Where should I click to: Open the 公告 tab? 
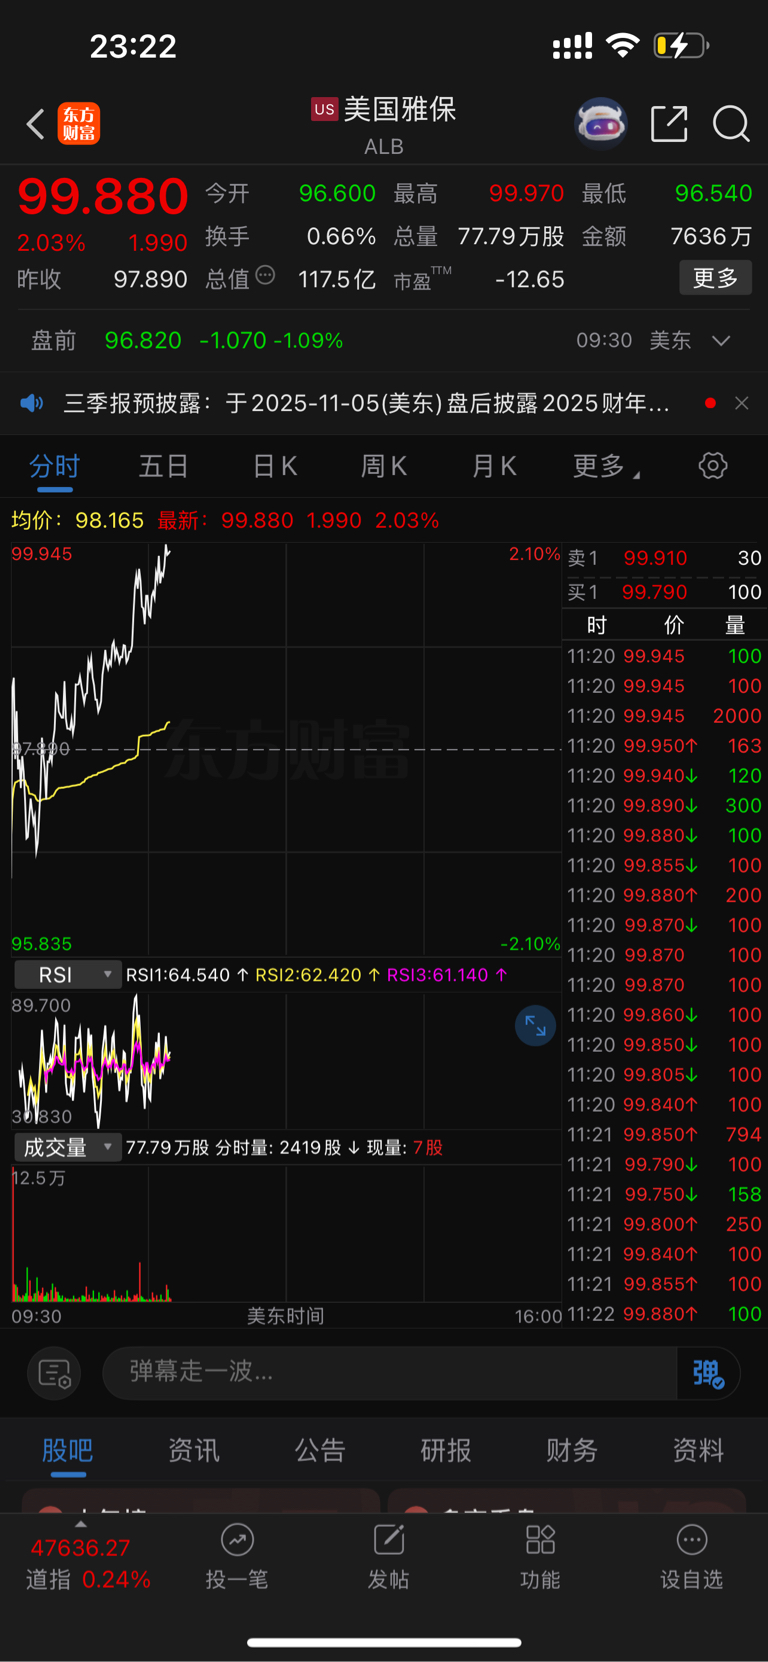[320, 1450]
